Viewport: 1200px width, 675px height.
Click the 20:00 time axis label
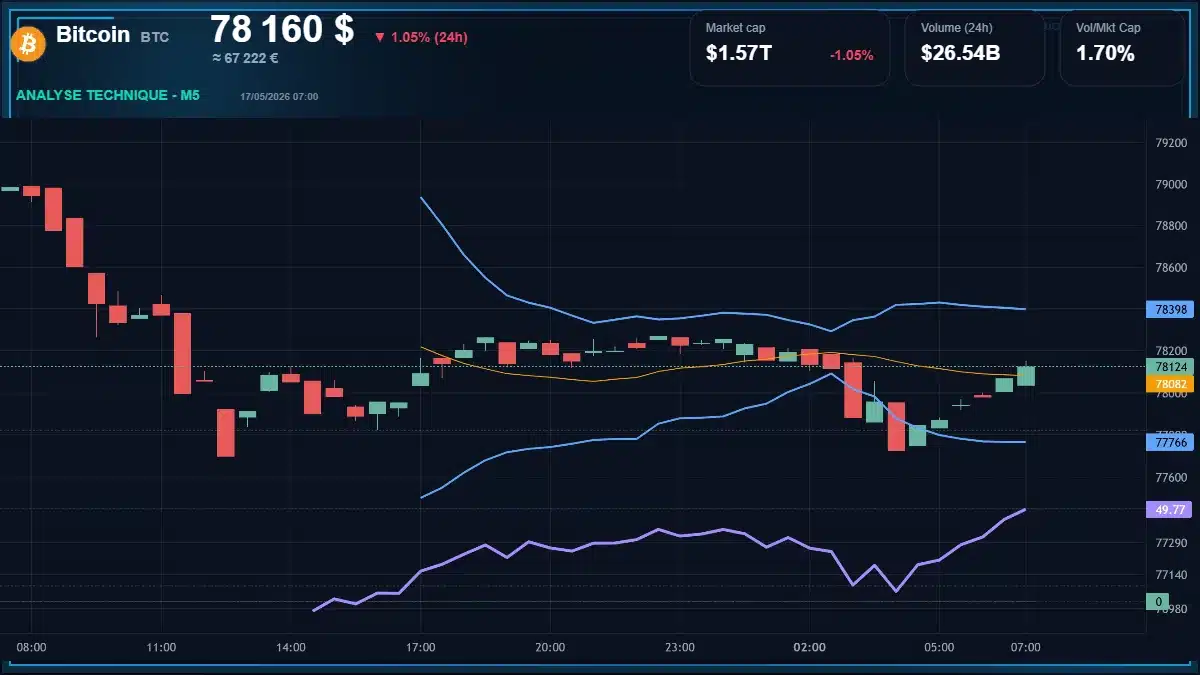[550, 648]
